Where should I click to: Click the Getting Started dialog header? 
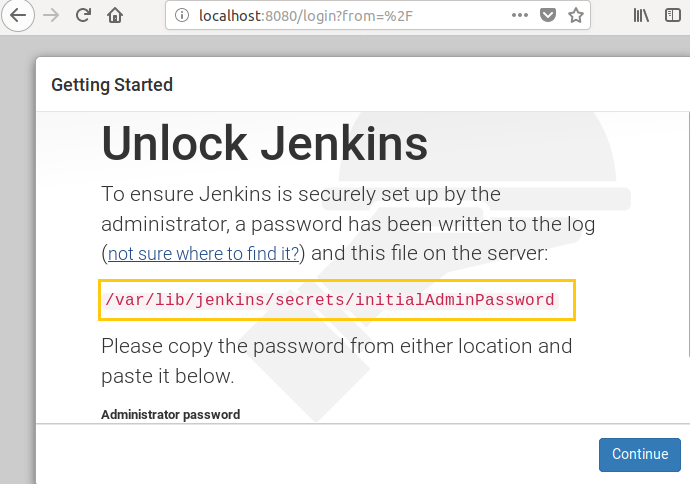pos(112,85)
